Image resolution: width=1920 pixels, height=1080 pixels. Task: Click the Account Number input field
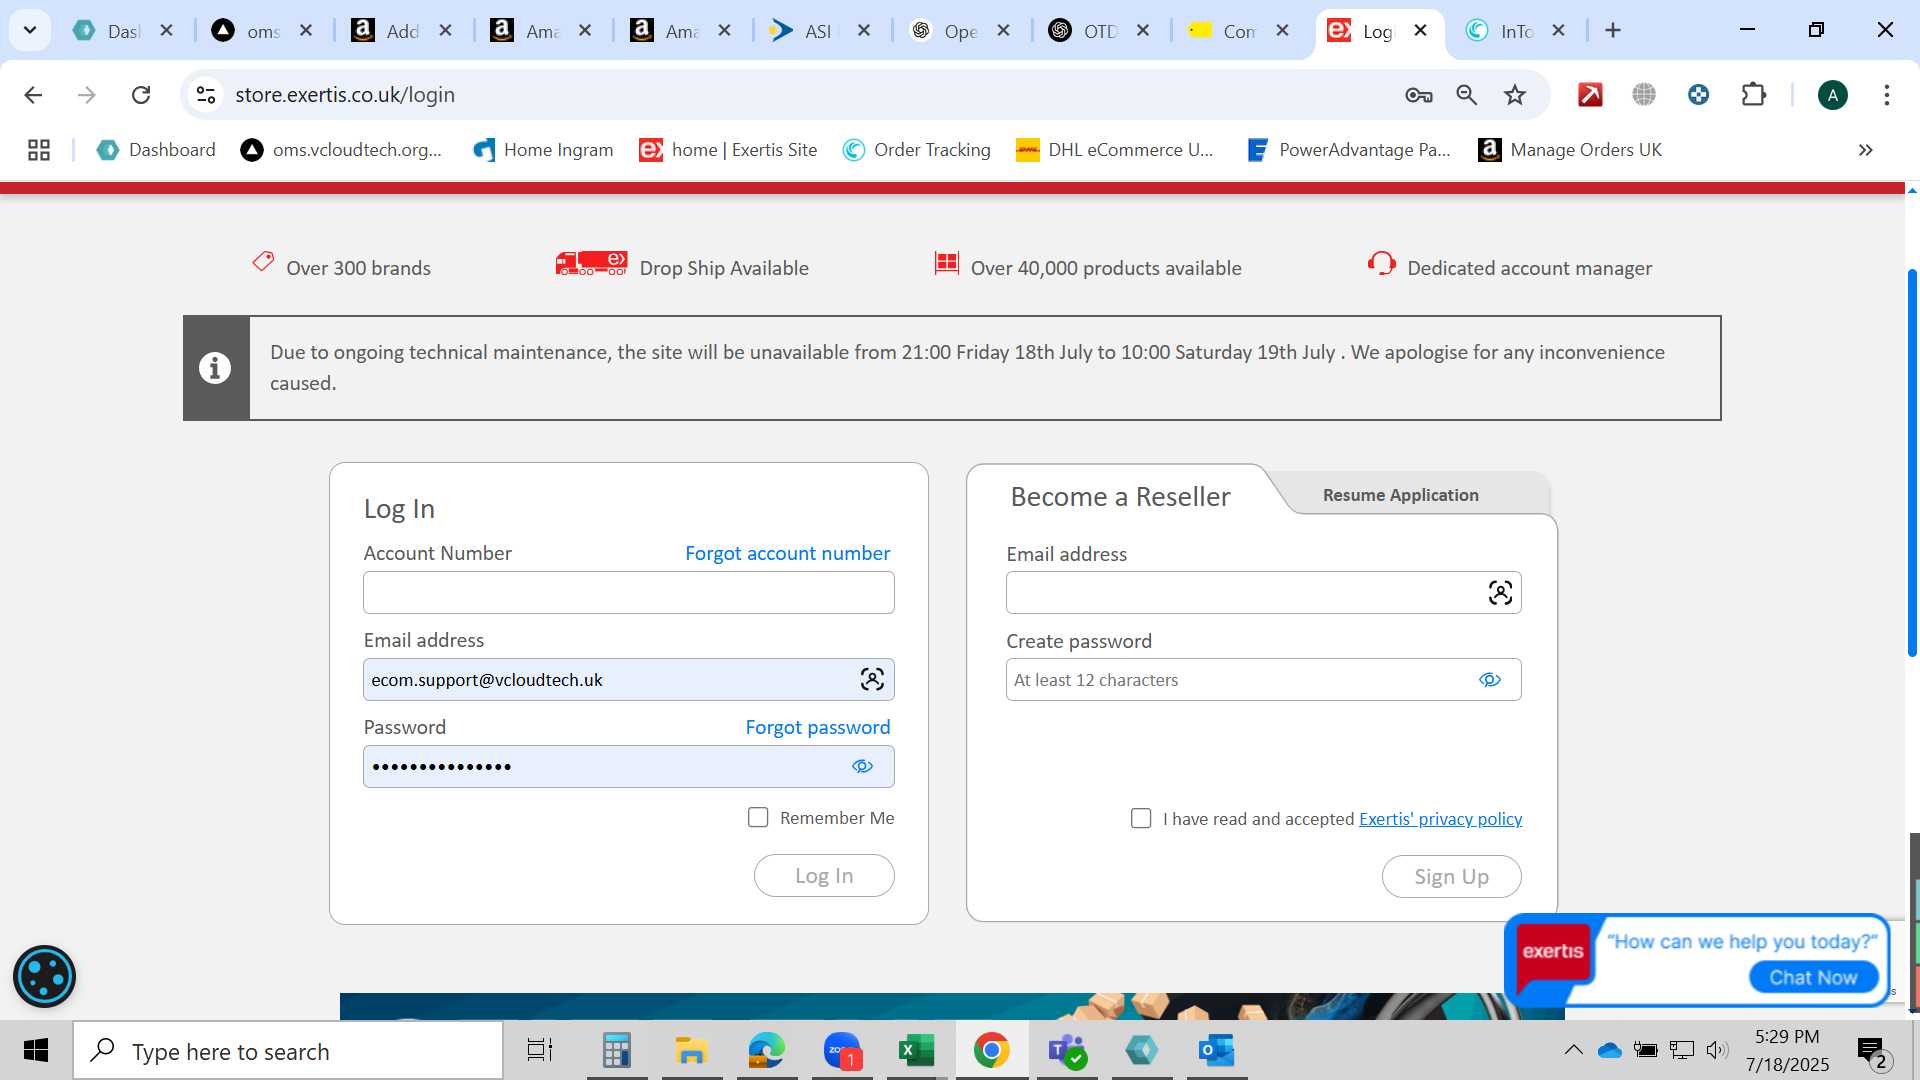click(628, 593)
